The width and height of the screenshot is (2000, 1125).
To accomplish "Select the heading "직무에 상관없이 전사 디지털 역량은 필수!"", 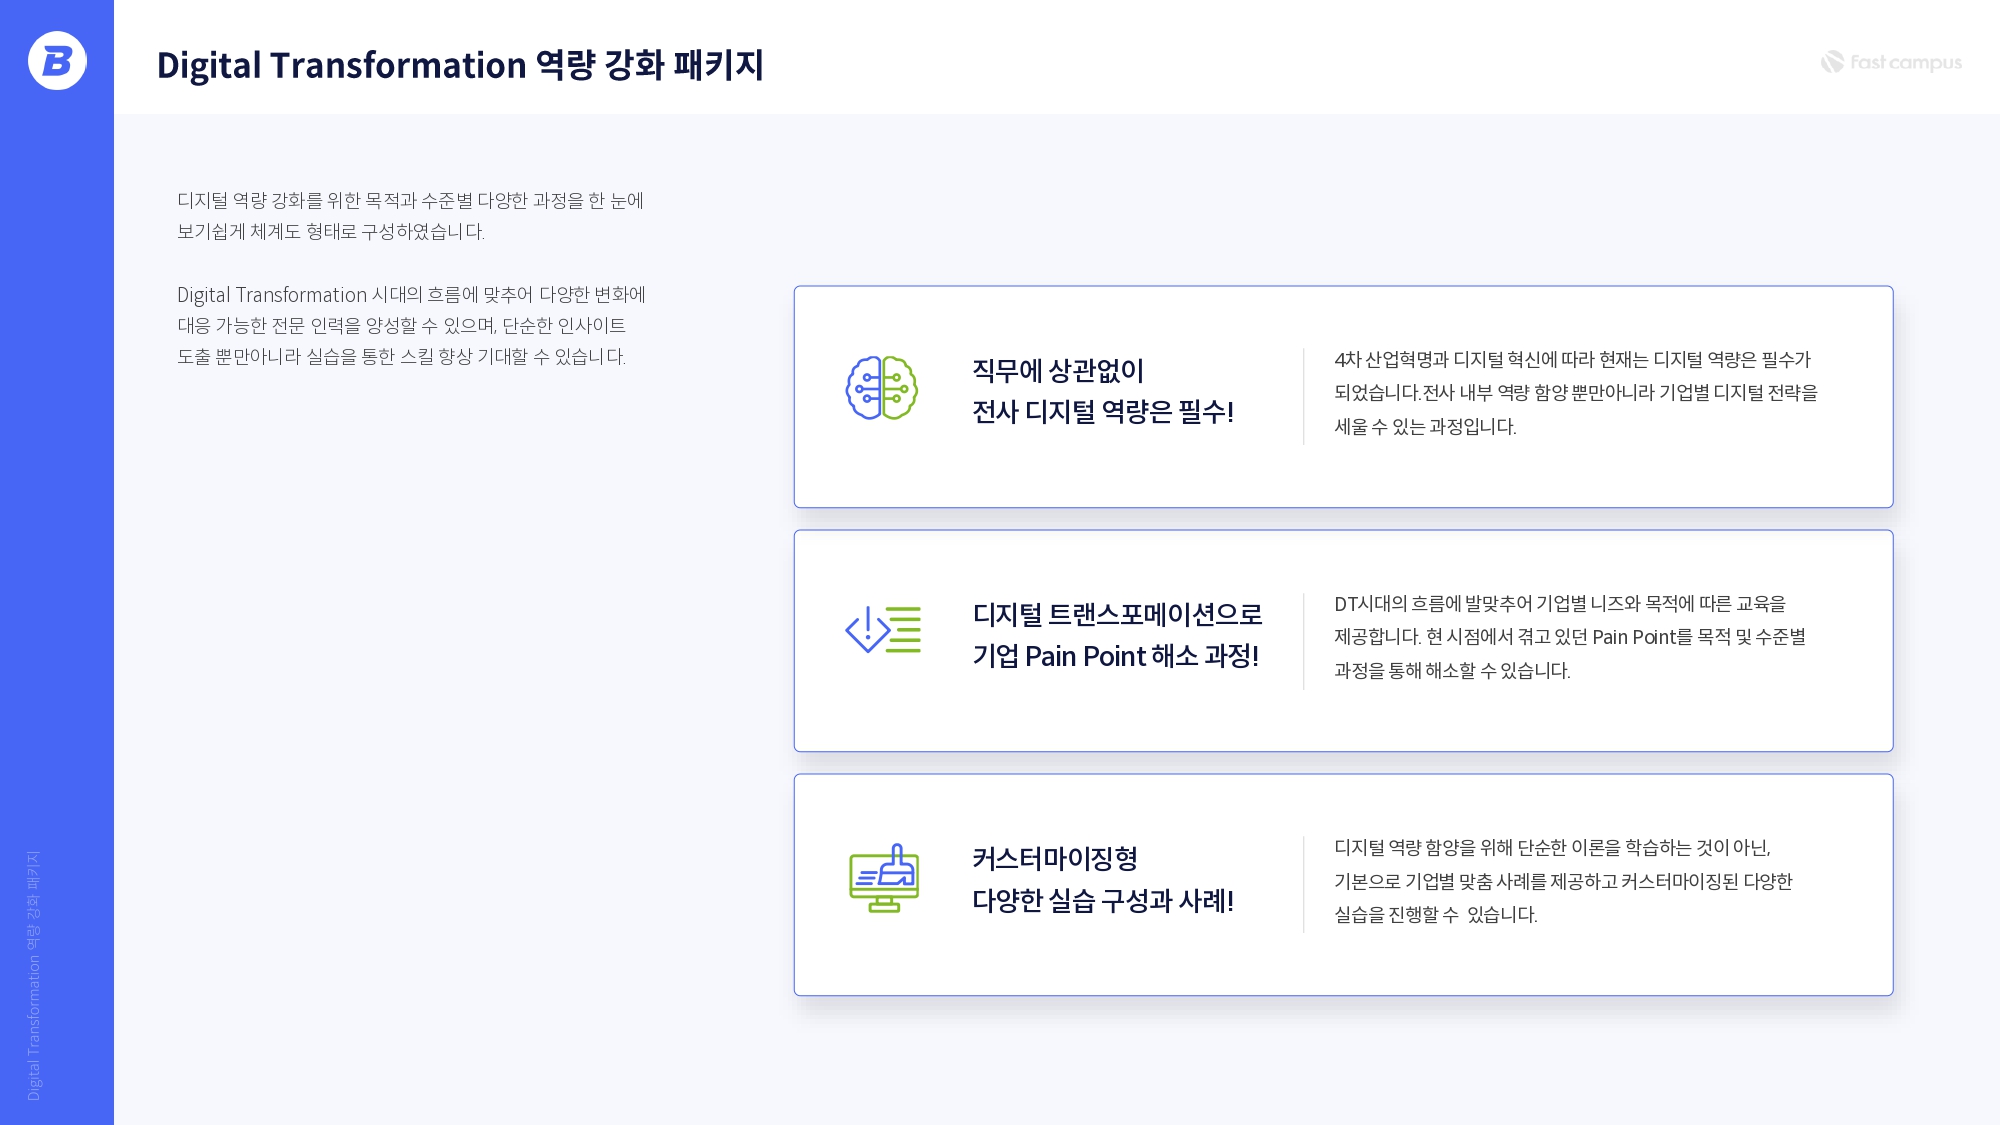I will 1102,391.
